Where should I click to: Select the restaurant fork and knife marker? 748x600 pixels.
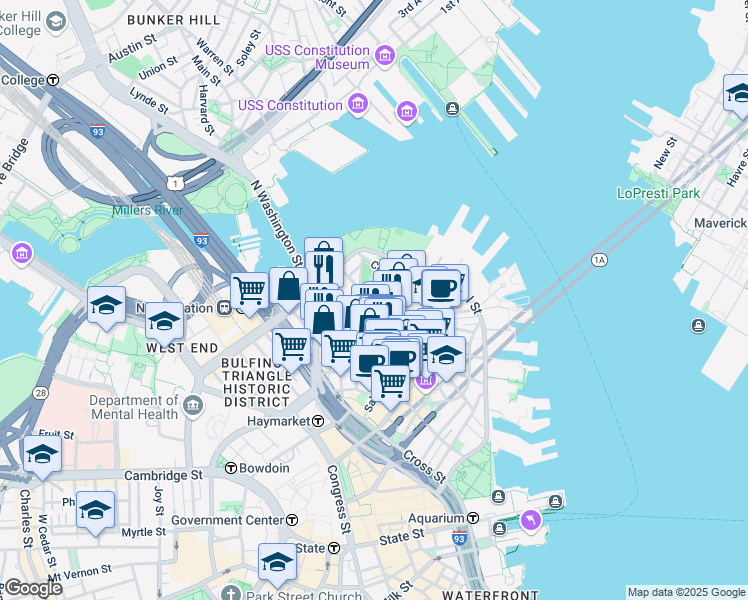(x=324, y=269)
